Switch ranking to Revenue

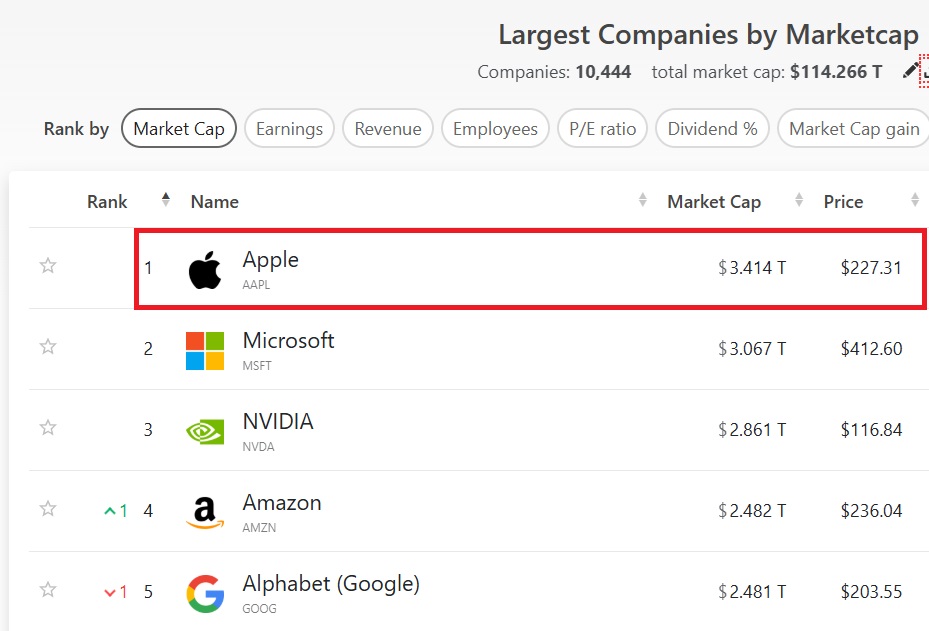click(x=388, y=129)
